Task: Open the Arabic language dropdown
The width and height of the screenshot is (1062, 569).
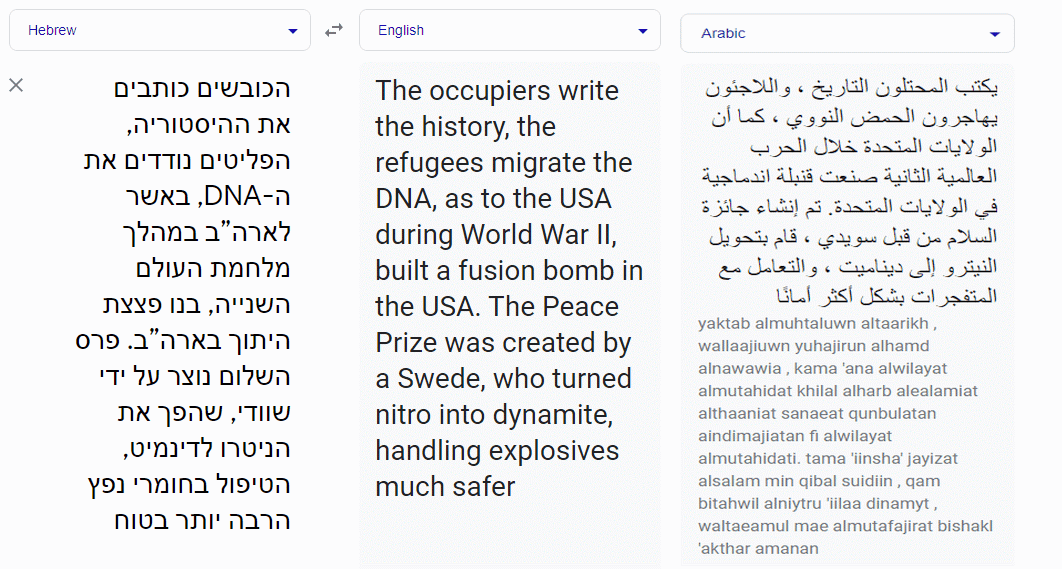Action: click(847, 33)
